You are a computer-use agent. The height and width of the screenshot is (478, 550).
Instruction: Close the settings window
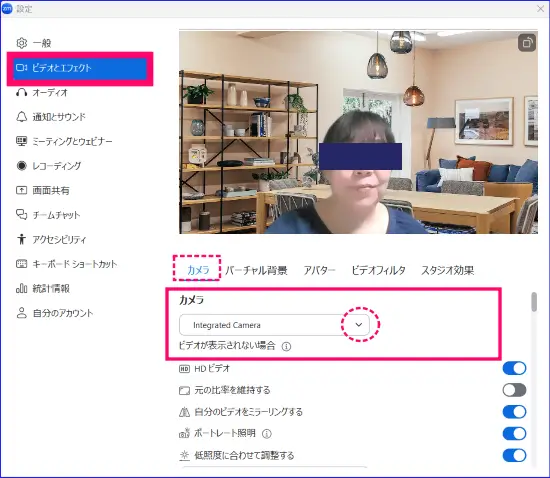tap(541, 9)
